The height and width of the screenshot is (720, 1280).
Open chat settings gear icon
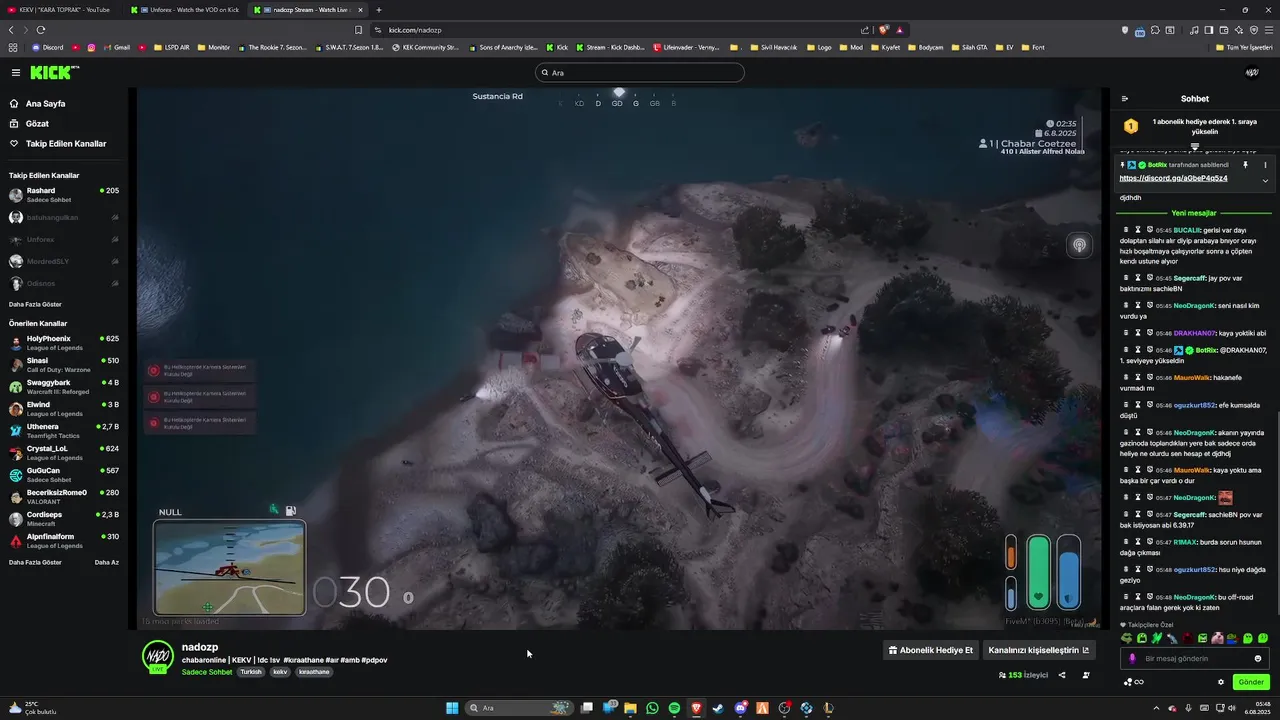[1221, 682]
